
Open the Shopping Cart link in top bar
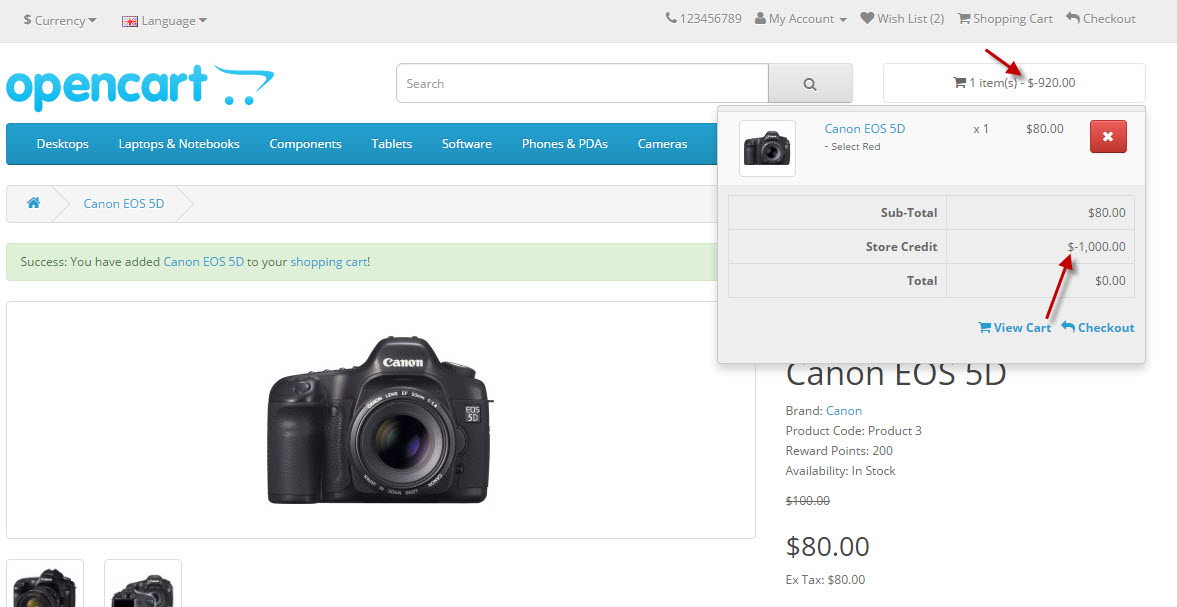point(1005,19)
